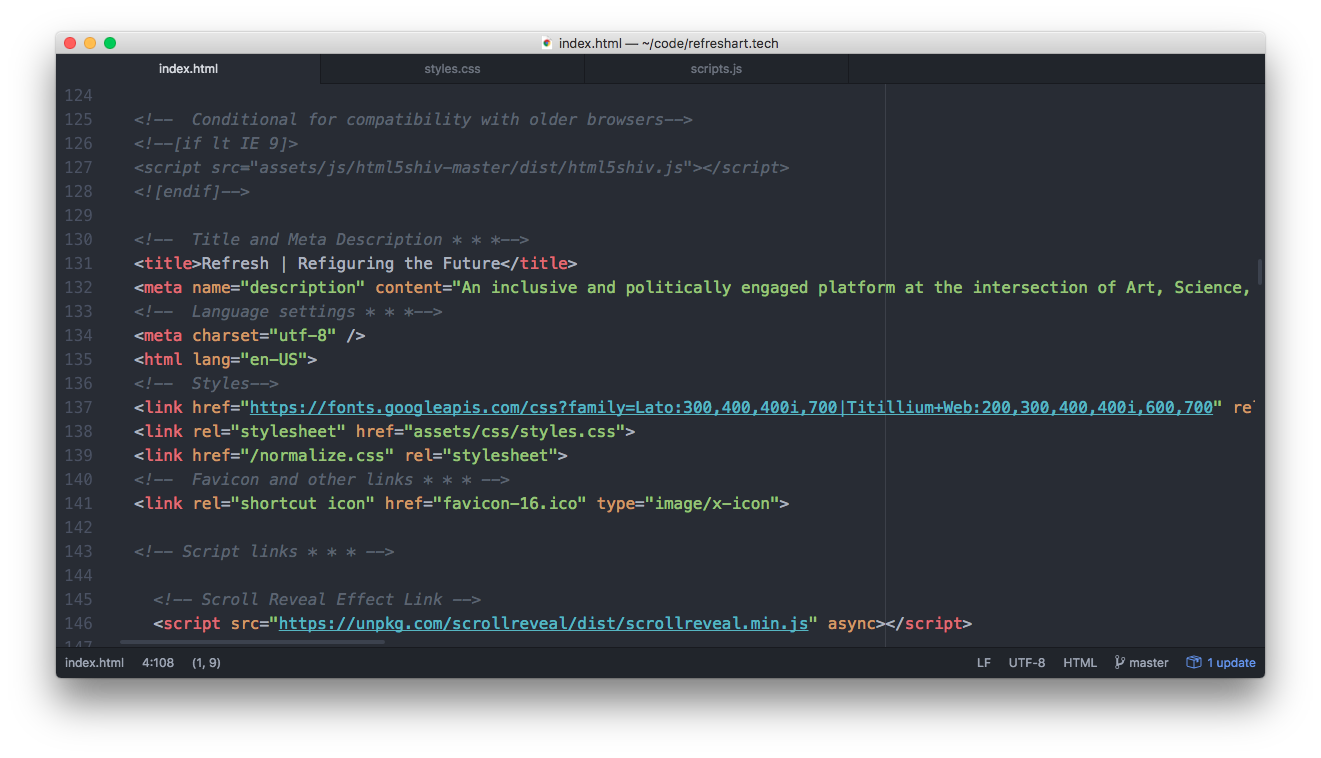Click the "image/x-icon" type value
Image resolution: width=1321 pixels, height=758 pixels.
coord(711,503)
